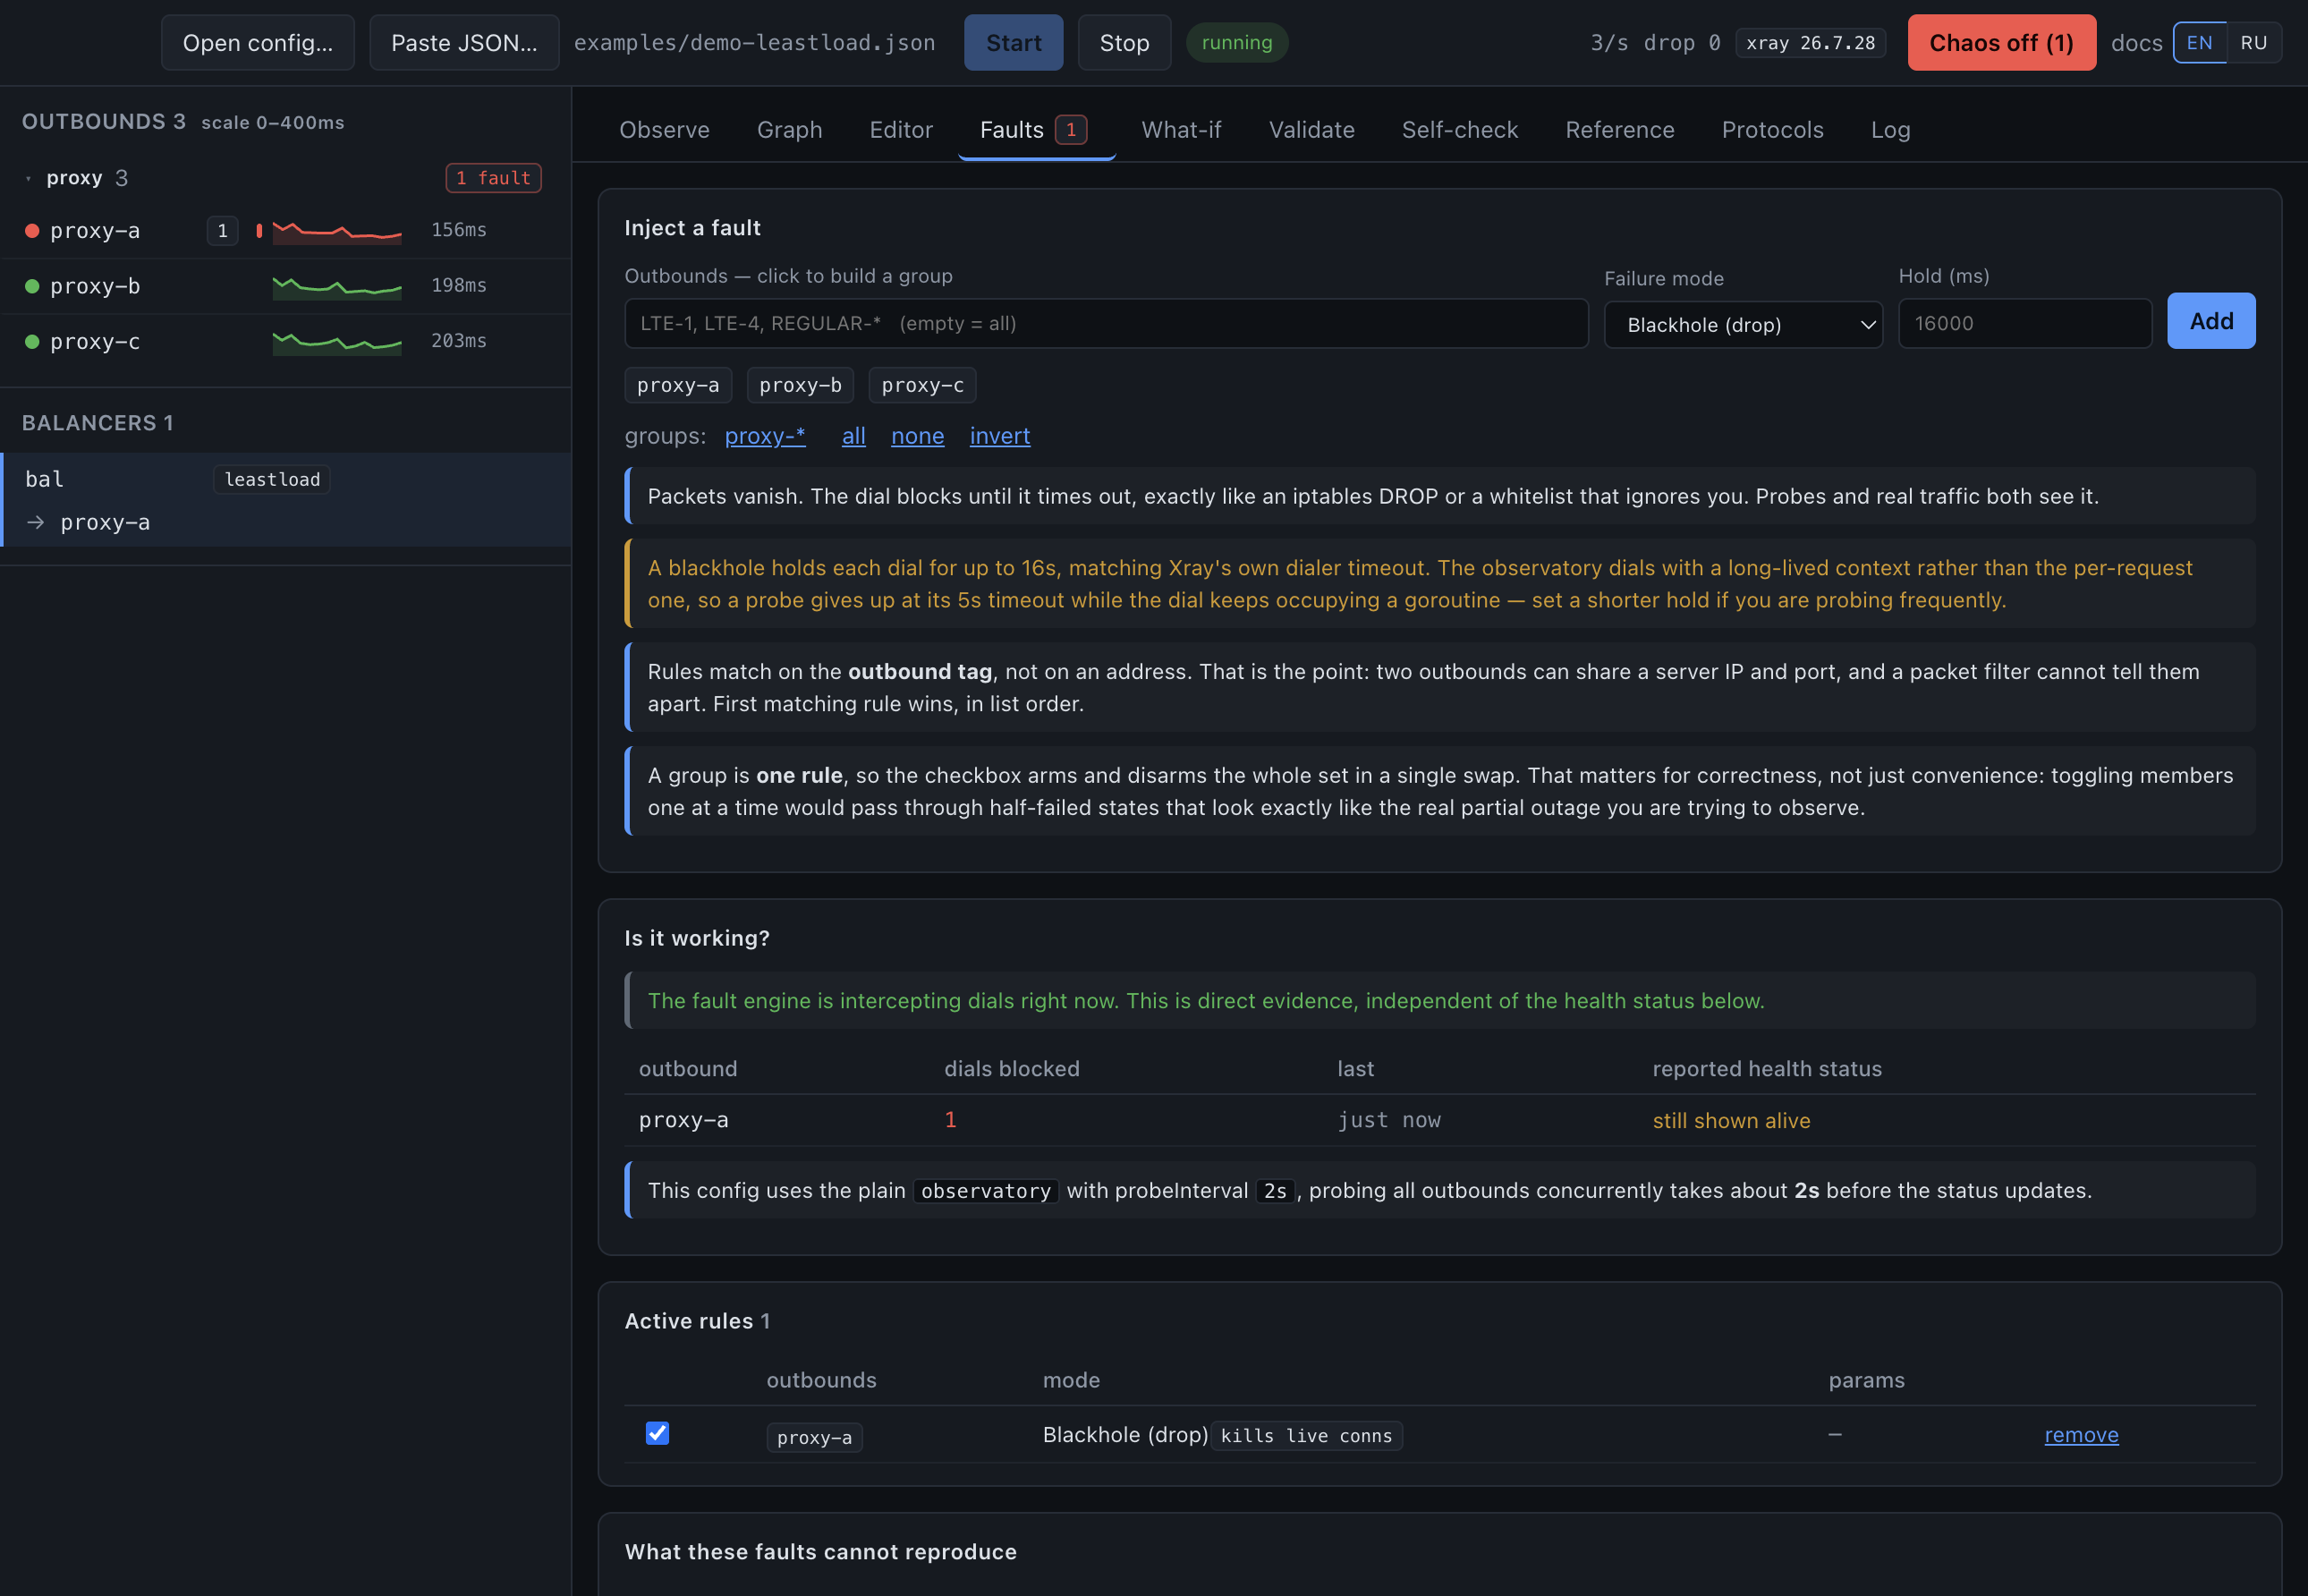Viewport: 2308px width, 1596px height.
Task: Click the '3/s' rate indicator
Action: (x=1609, y=43)
